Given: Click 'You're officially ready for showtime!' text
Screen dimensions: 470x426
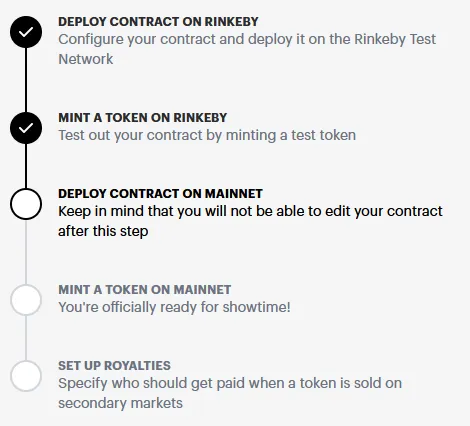Looking at the screenshot, I should [x=174, y=307].
